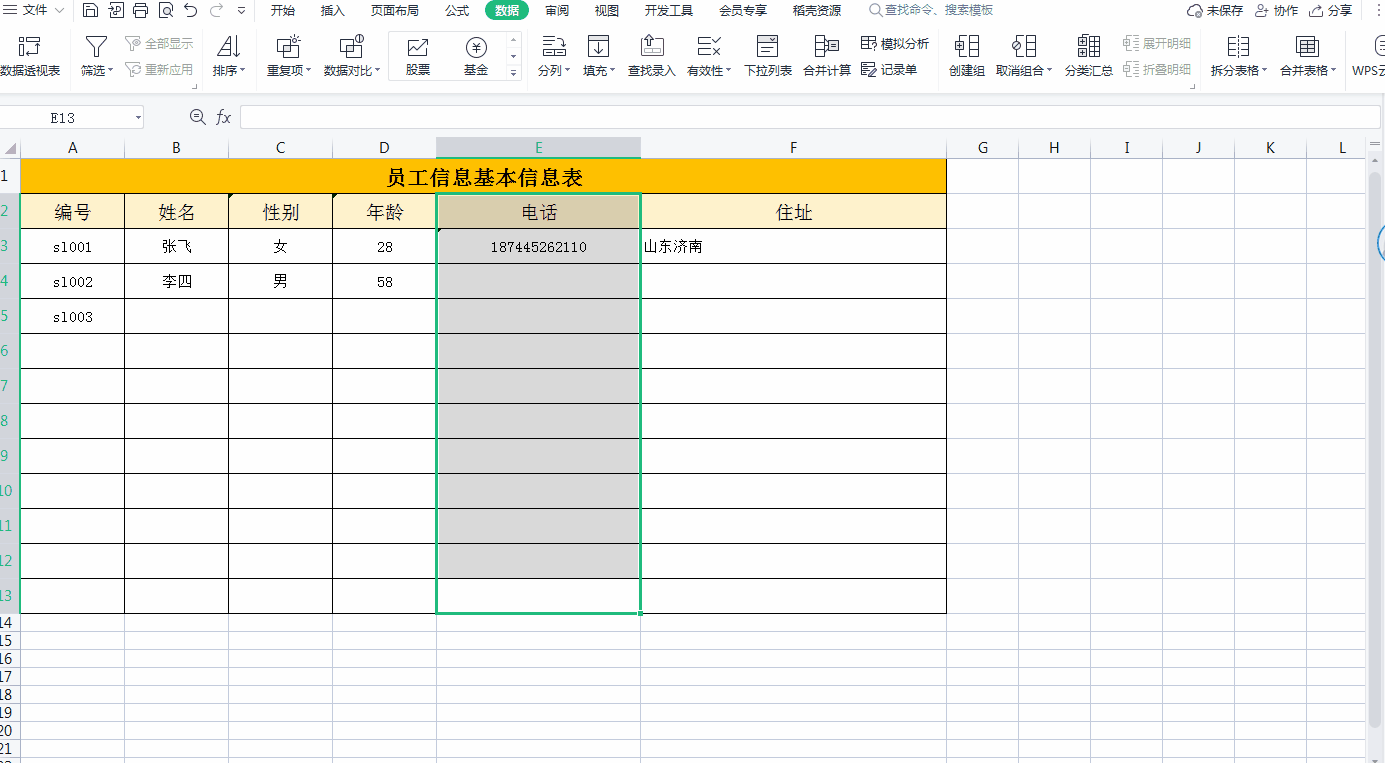Click the fx insert function icon

(x=223, y=118)
